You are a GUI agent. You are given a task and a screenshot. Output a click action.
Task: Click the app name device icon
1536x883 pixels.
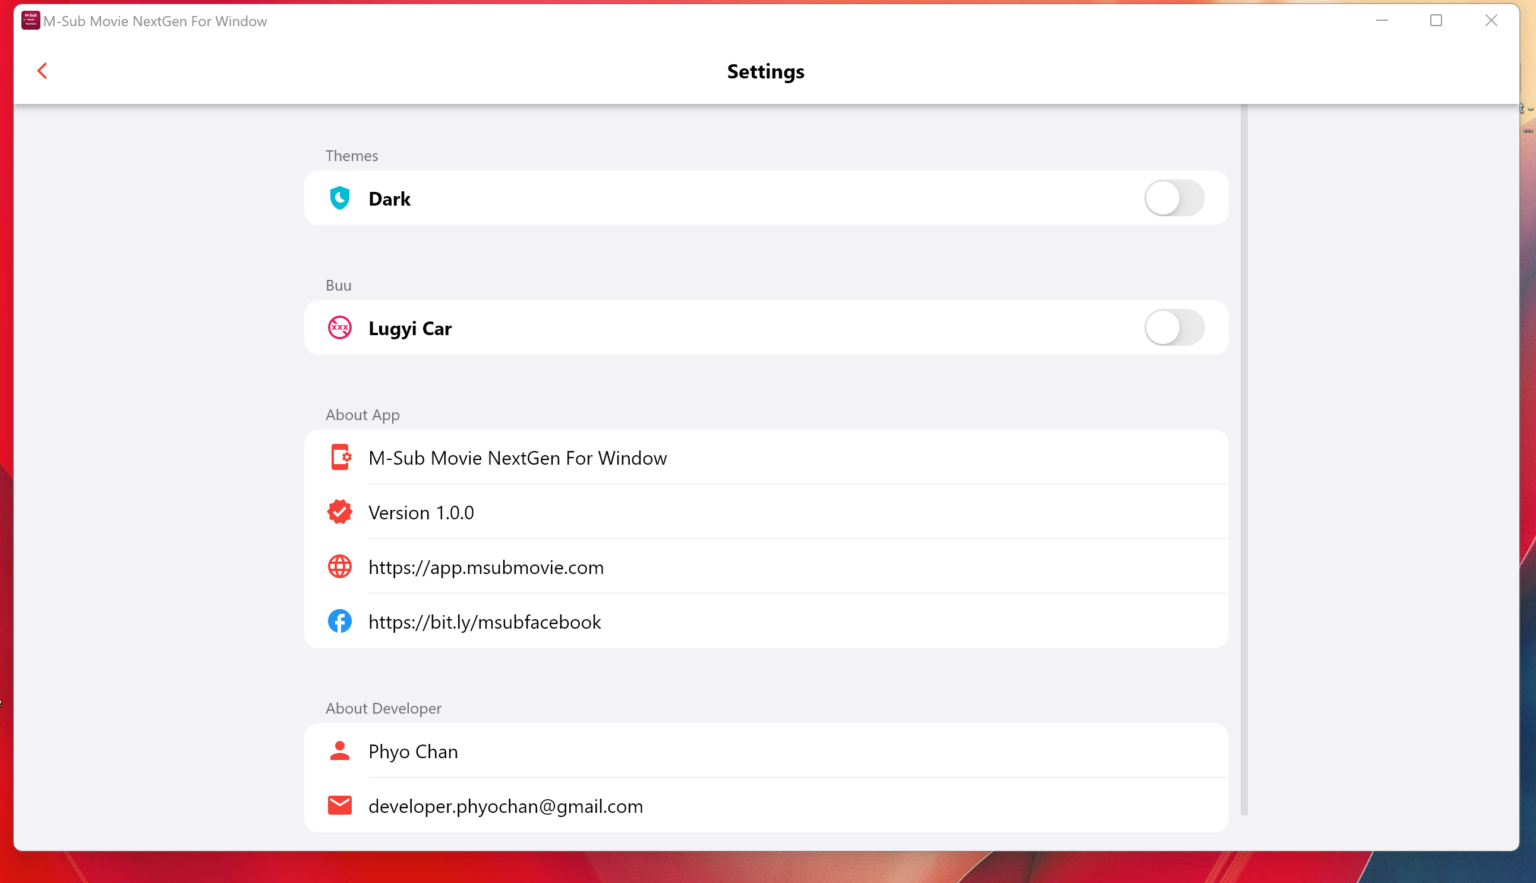pos(340,457)
